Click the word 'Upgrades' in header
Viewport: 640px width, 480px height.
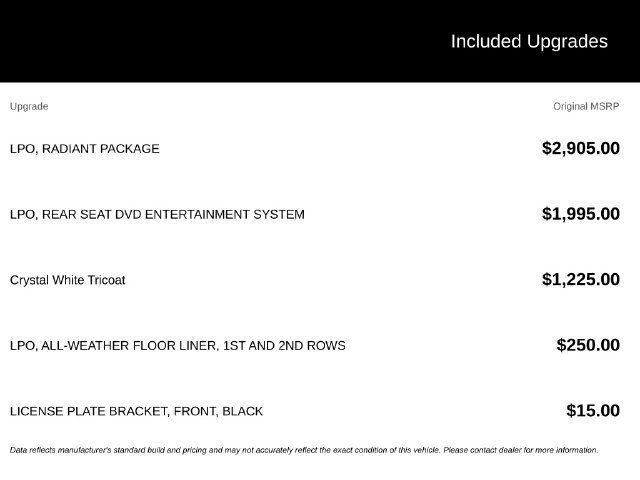(x=567, y=42)
